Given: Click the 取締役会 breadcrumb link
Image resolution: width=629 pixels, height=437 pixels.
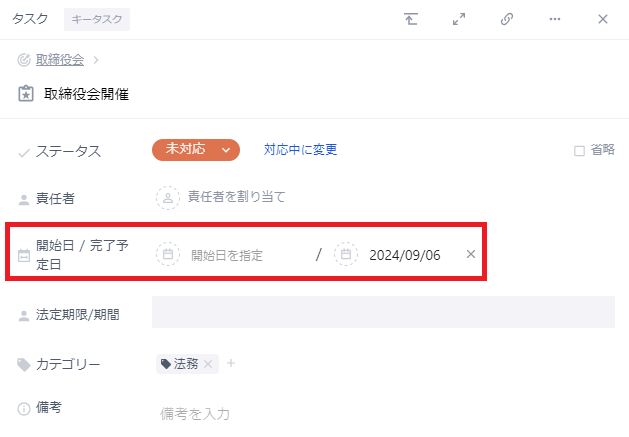Looking at the screenshot, I should (60, 60).
